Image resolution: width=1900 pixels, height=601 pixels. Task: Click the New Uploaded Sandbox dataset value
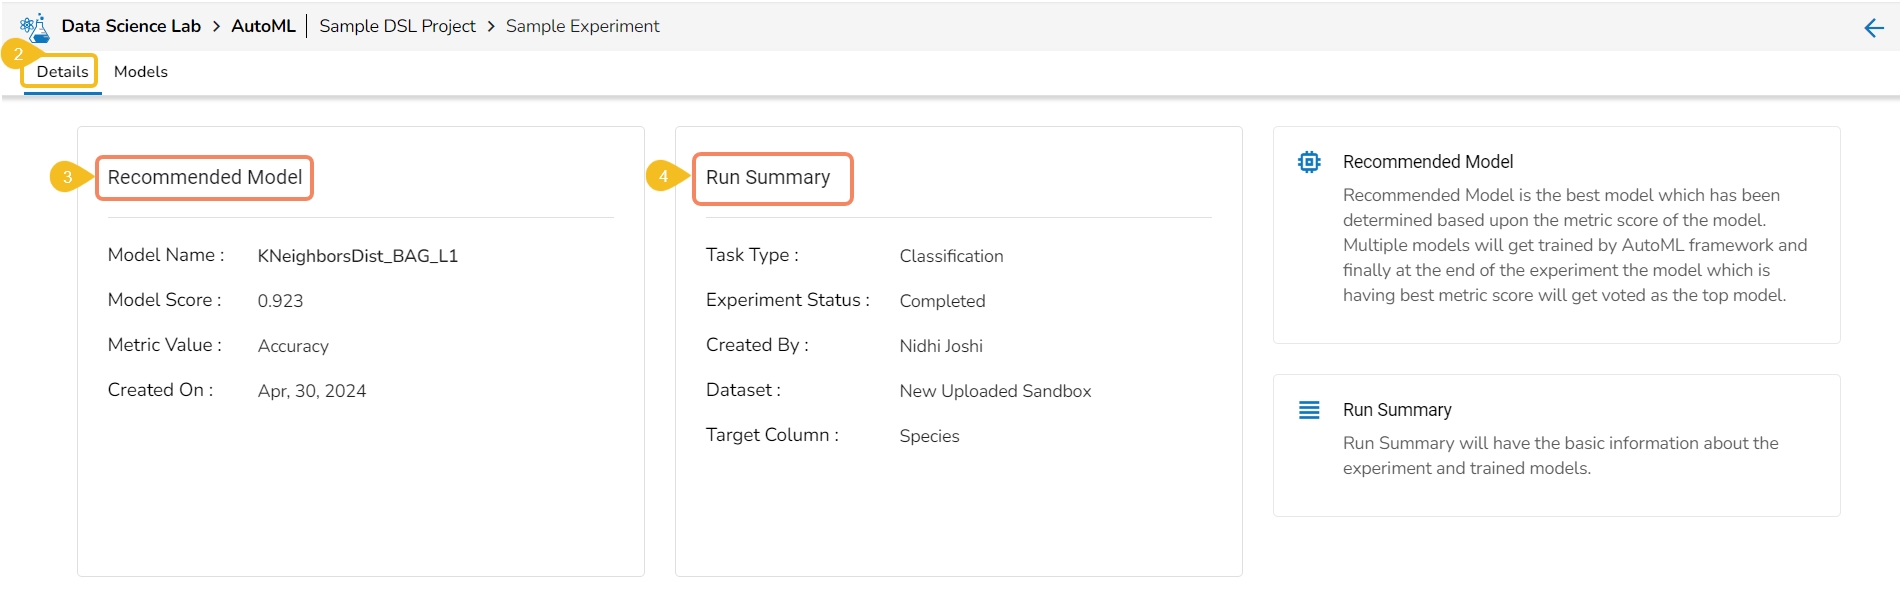(x=995, y=391)
